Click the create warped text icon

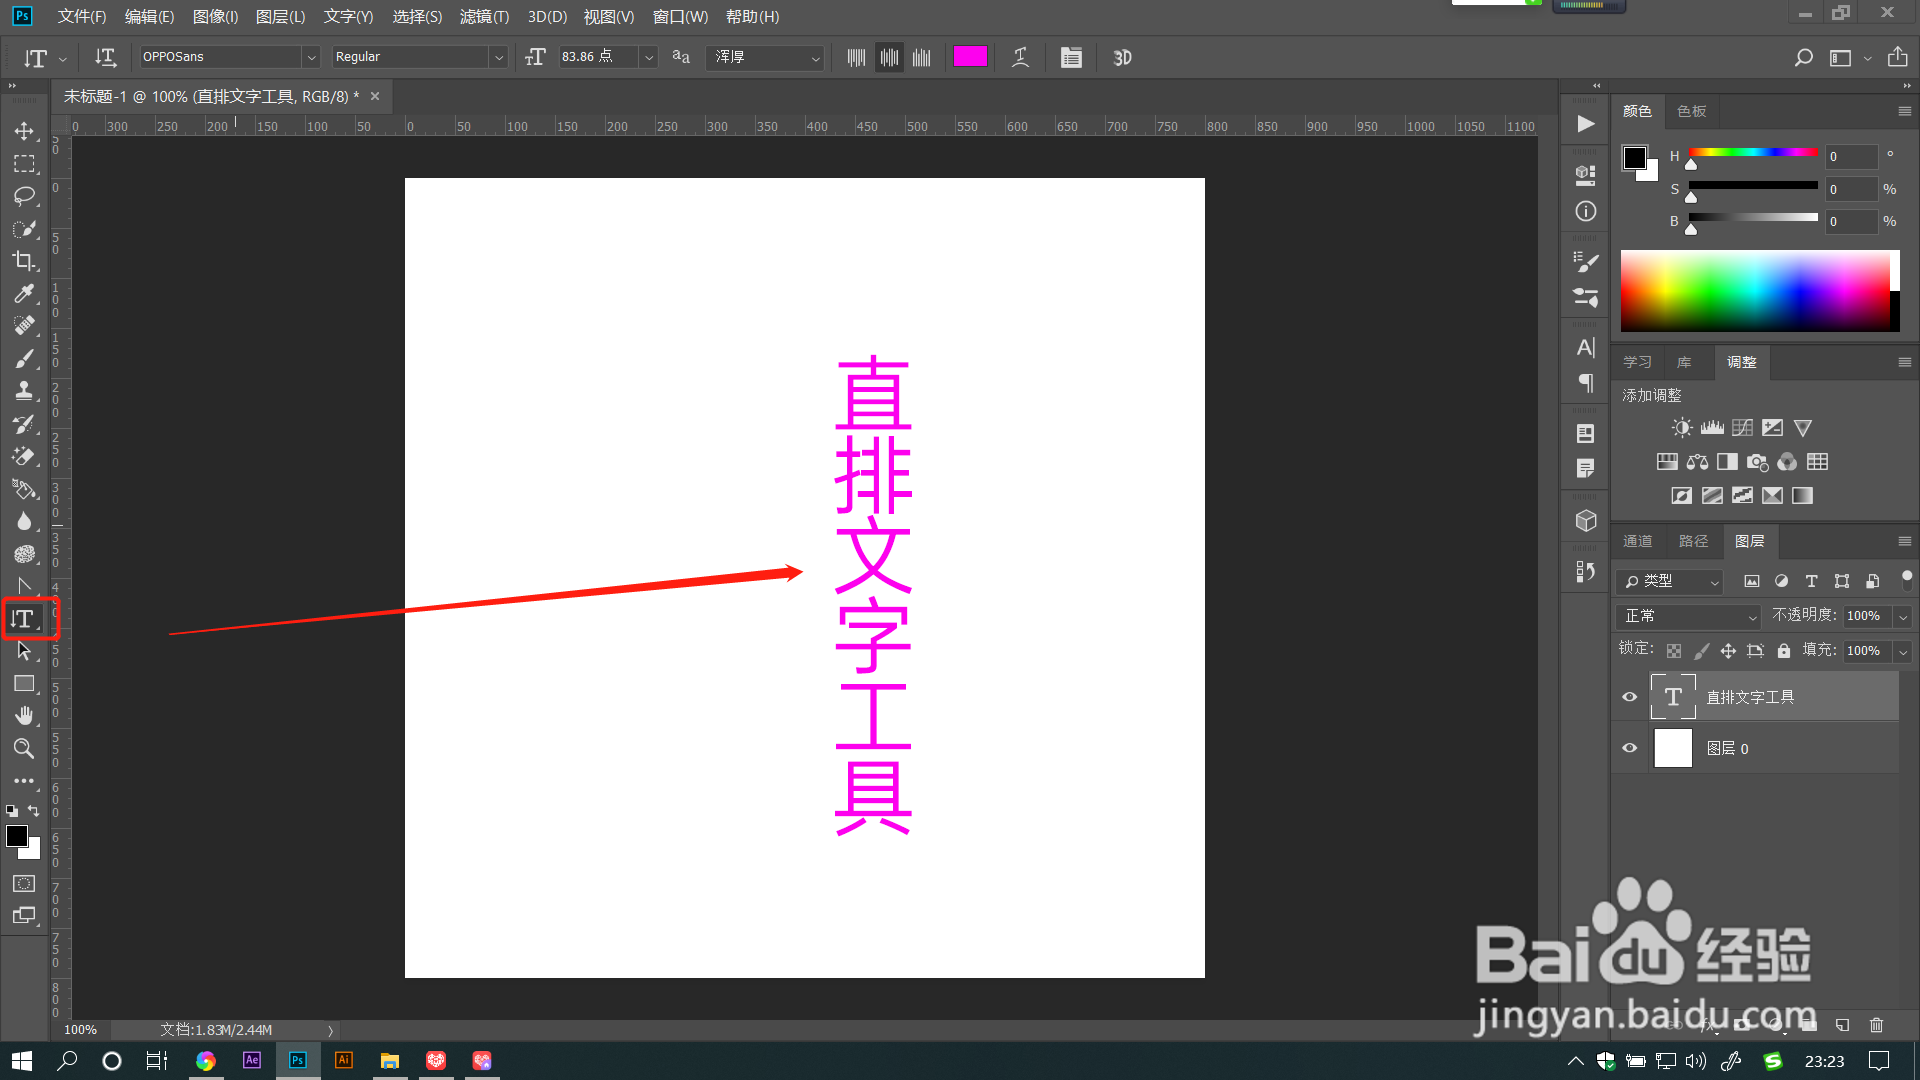pos(1020,57)
